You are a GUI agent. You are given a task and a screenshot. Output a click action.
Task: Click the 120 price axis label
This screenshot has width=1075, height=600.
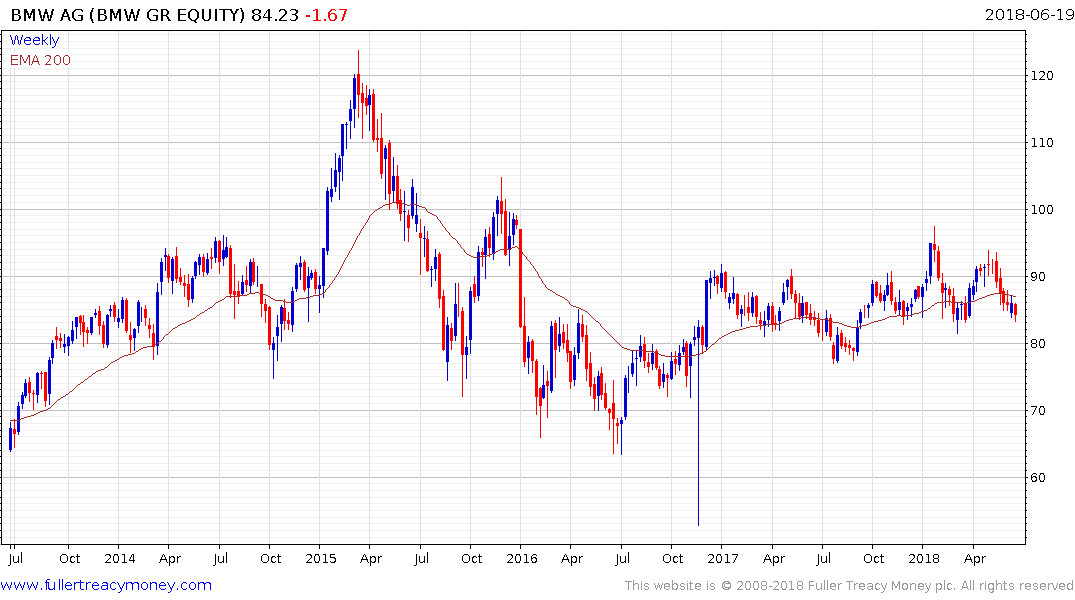[x=1042, y=75]
